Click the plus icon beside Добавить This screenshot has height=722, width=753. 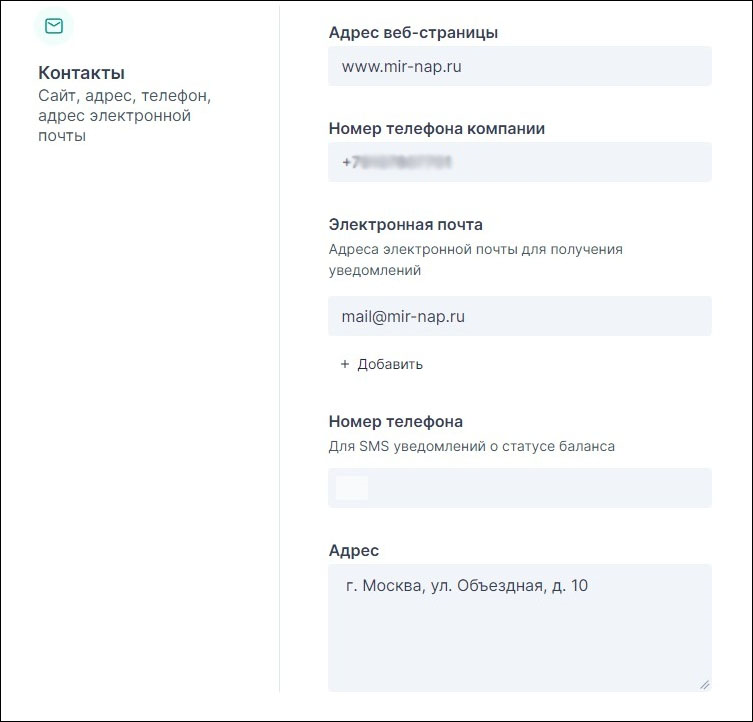pyautogui.click(x=345, y=364)
